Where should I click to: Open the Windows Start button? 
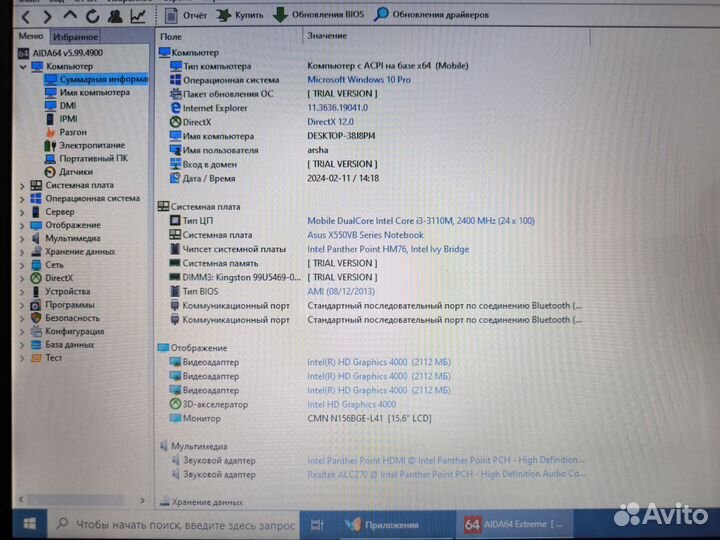point(30,524)
